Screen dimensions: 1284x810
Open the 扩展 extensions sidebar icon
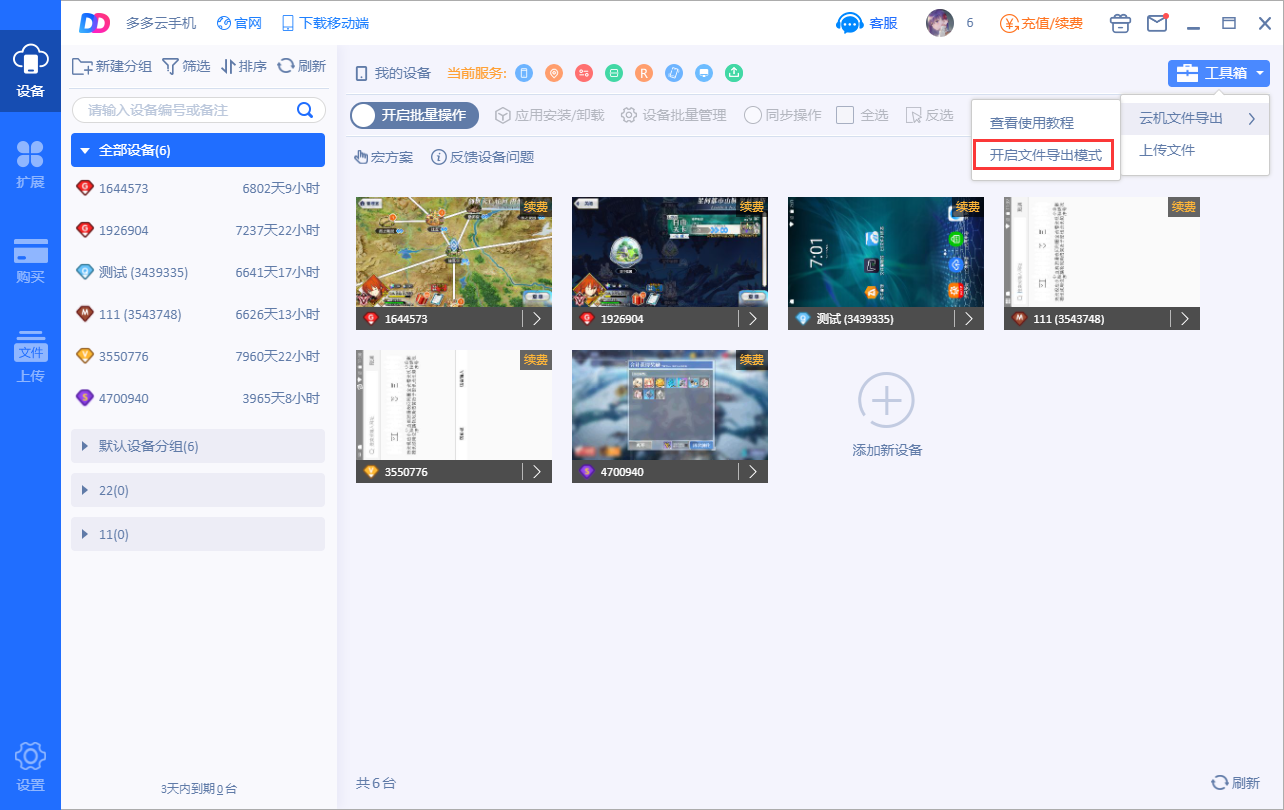pos(30,165)
